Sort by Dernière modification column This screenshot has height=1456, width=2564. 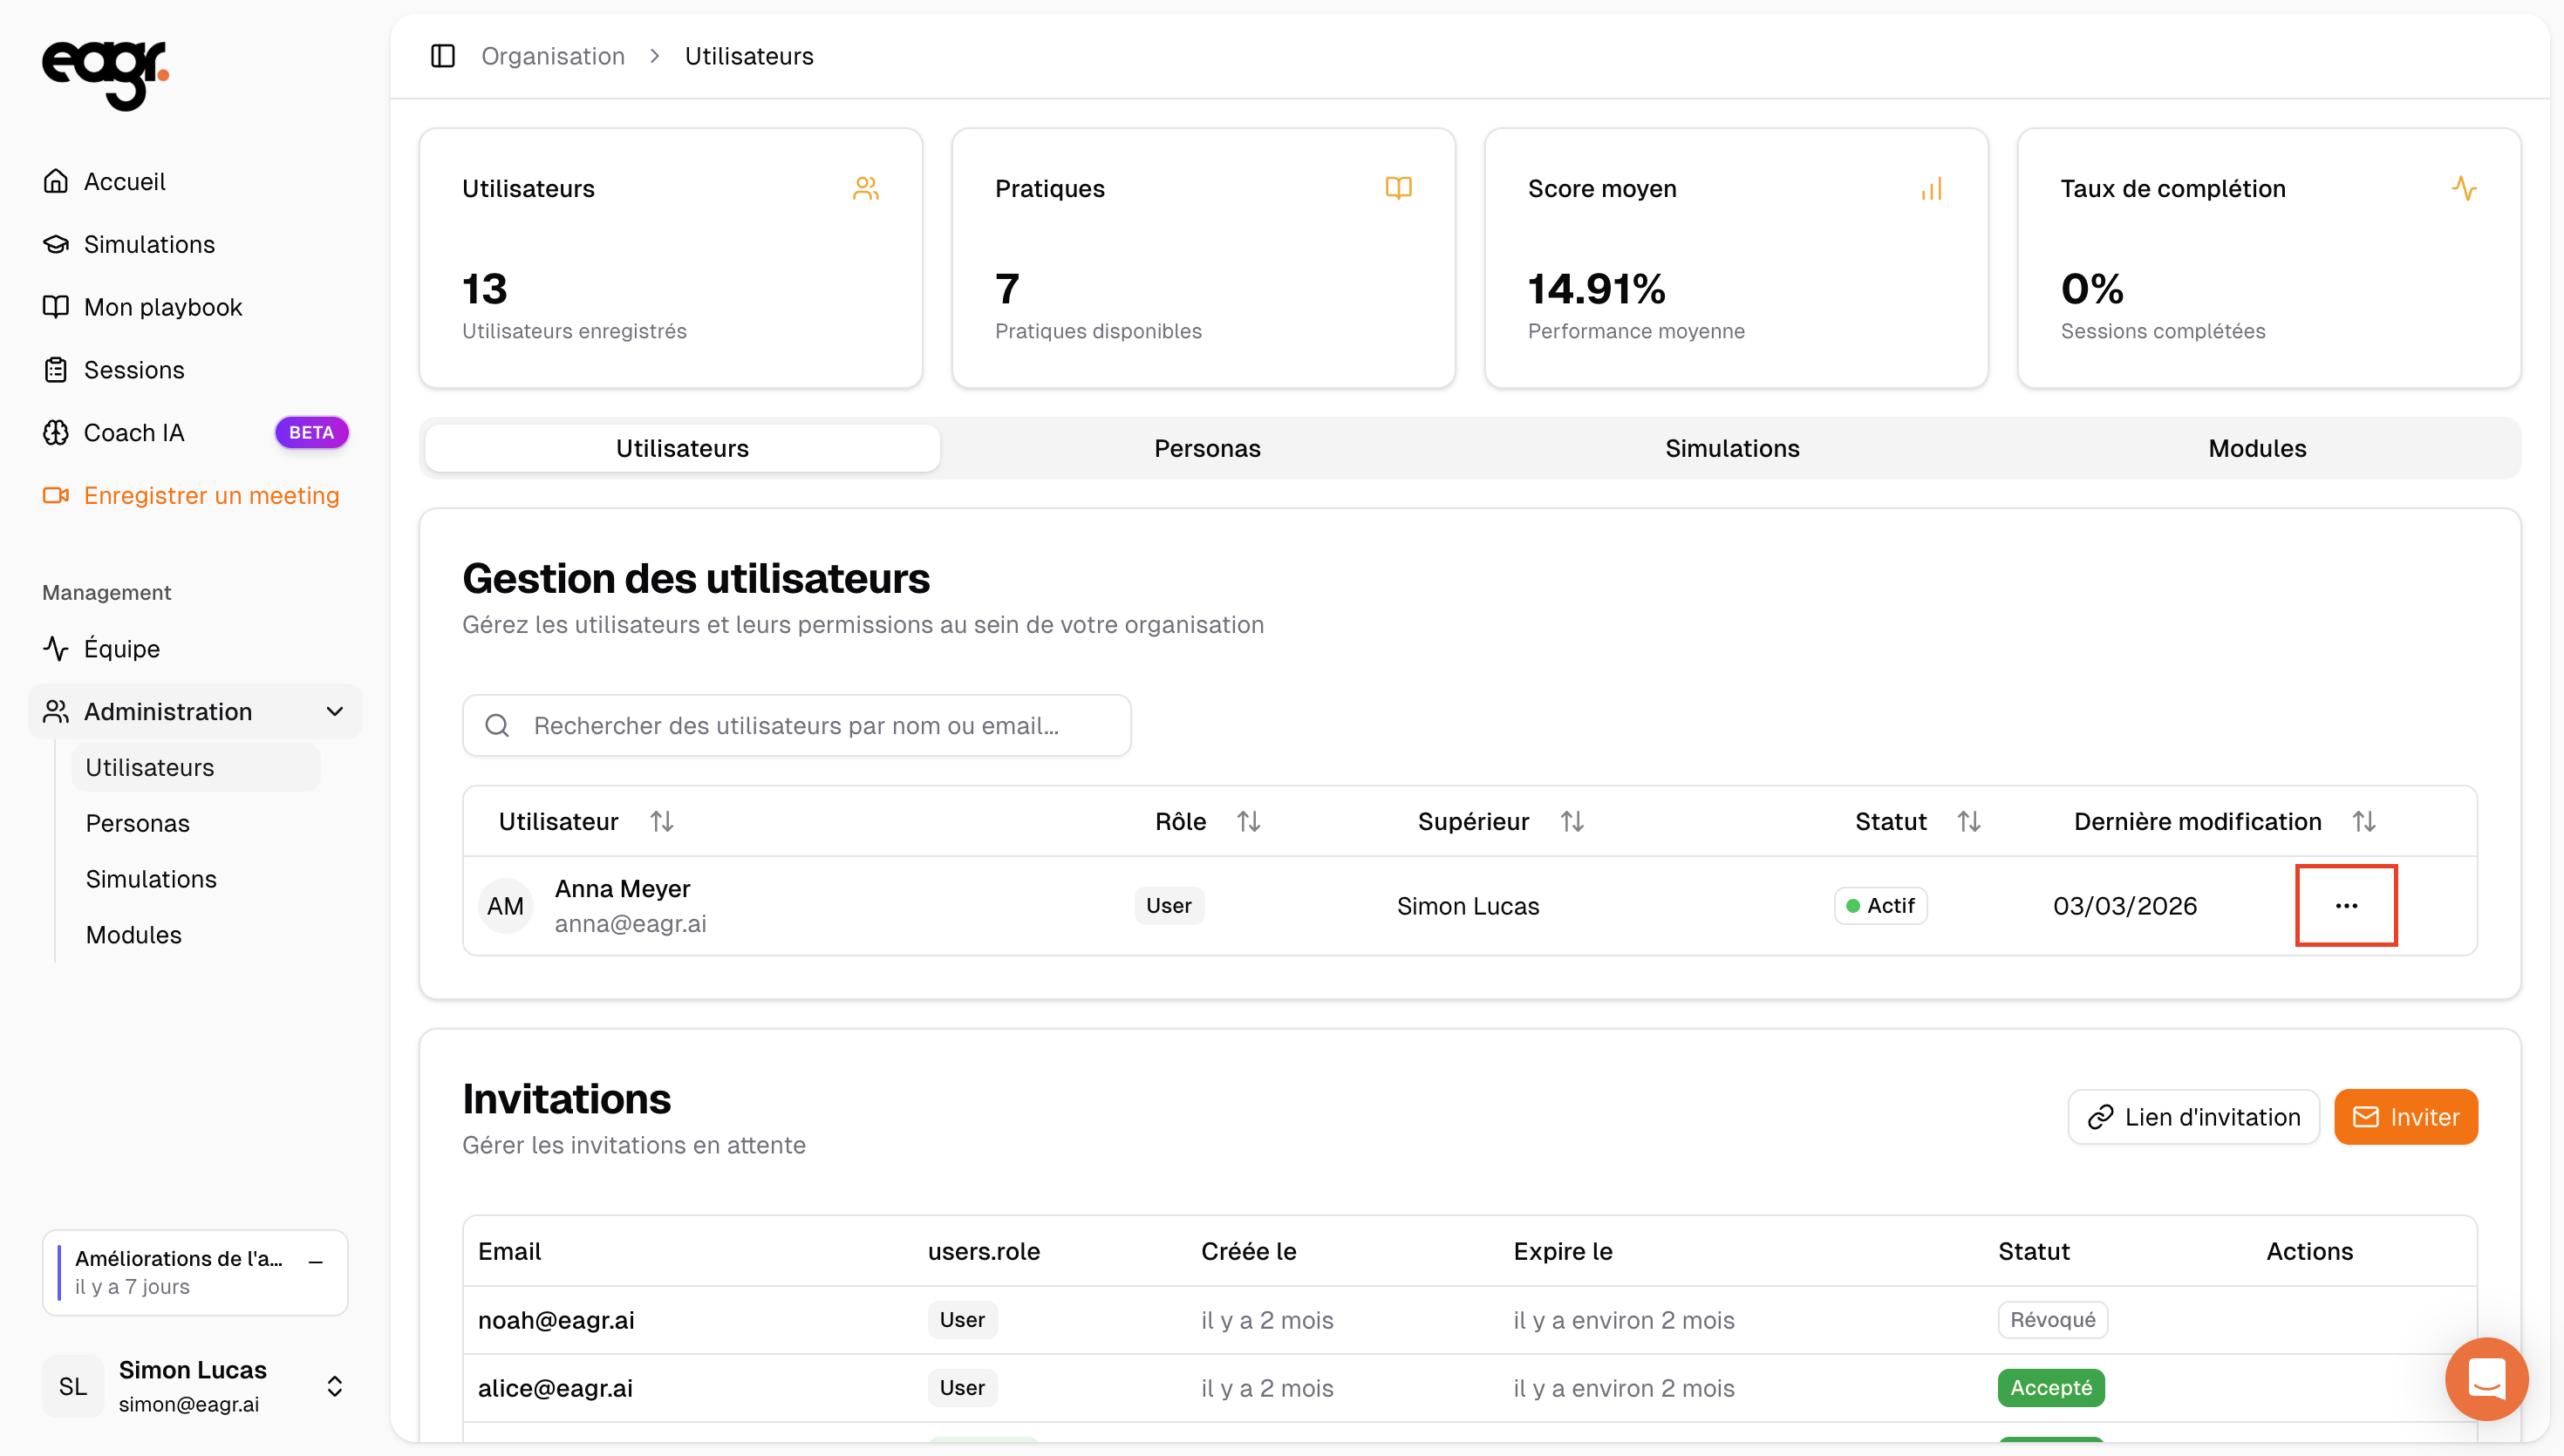tap(2363, 821)
